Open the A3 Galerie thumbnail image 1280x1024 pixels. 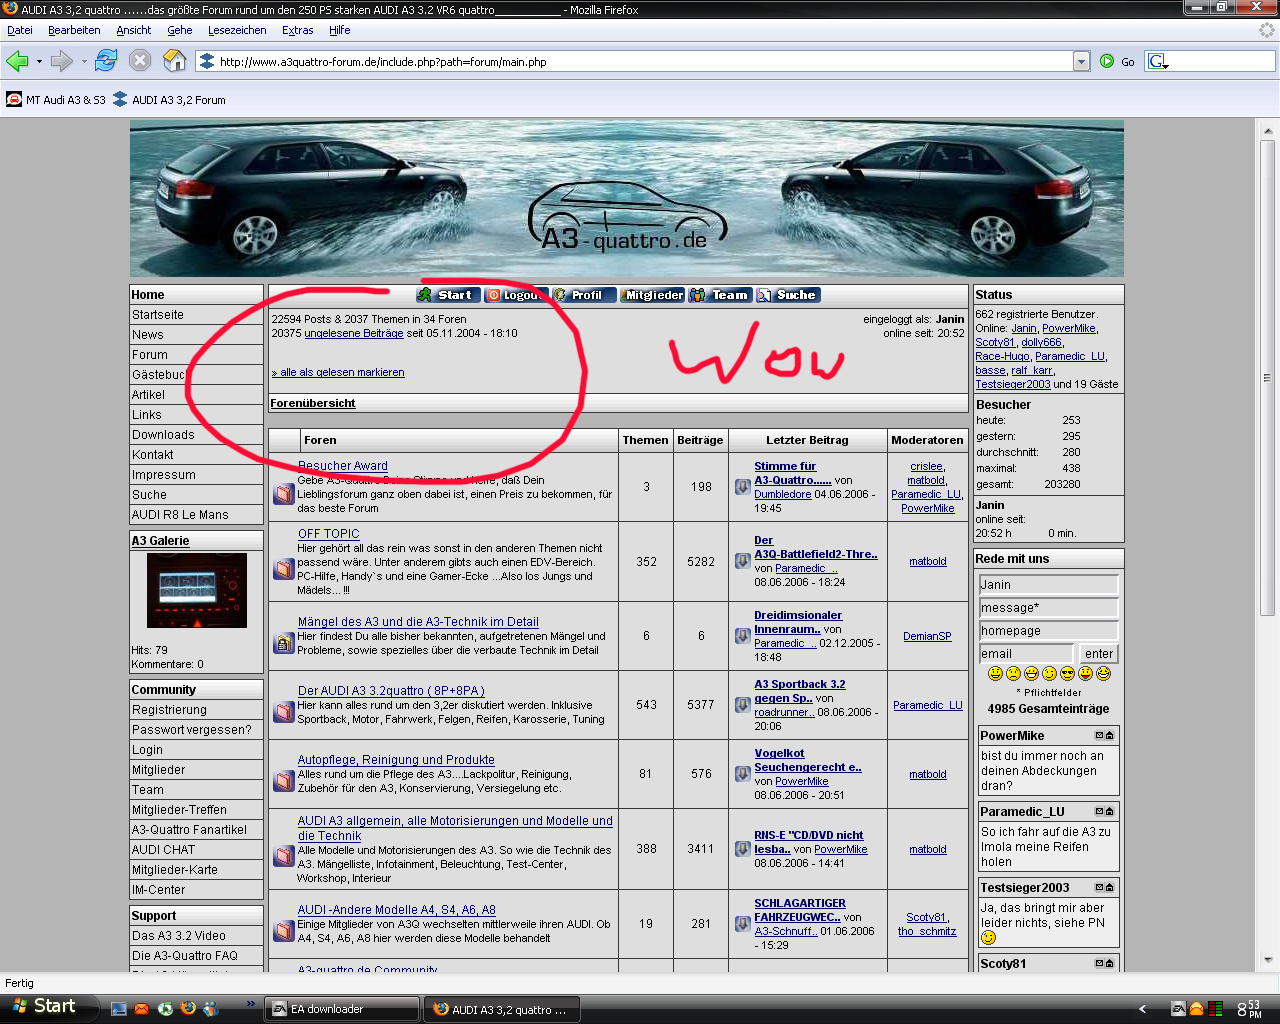[196, 590]
